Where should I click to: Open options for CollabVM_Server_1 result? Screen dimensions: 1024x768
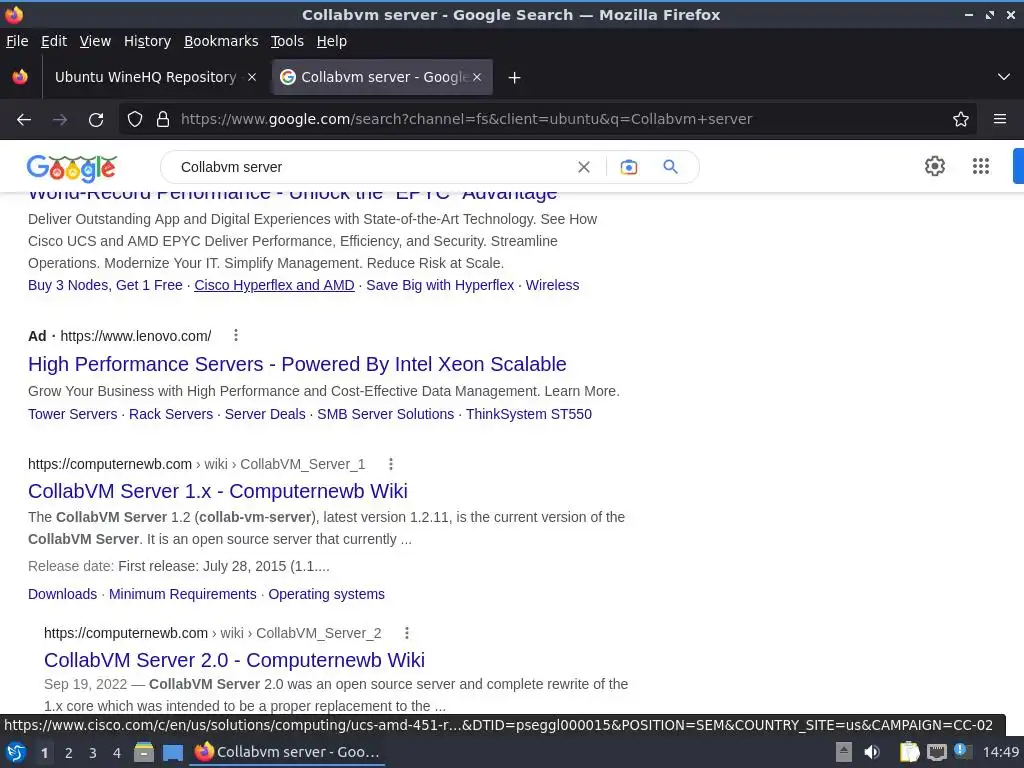391,464
